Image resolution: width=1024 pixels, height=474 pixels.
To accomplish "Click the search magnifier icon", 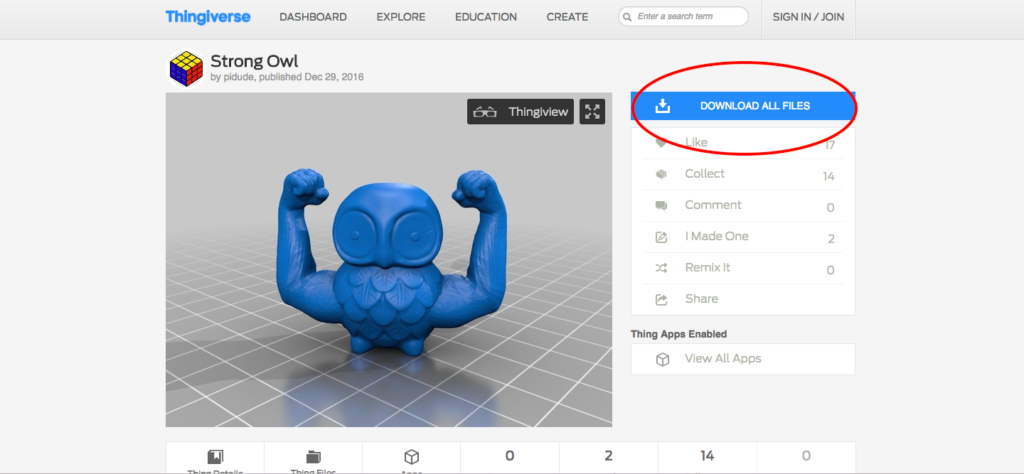I will click(x=628, y=17).
